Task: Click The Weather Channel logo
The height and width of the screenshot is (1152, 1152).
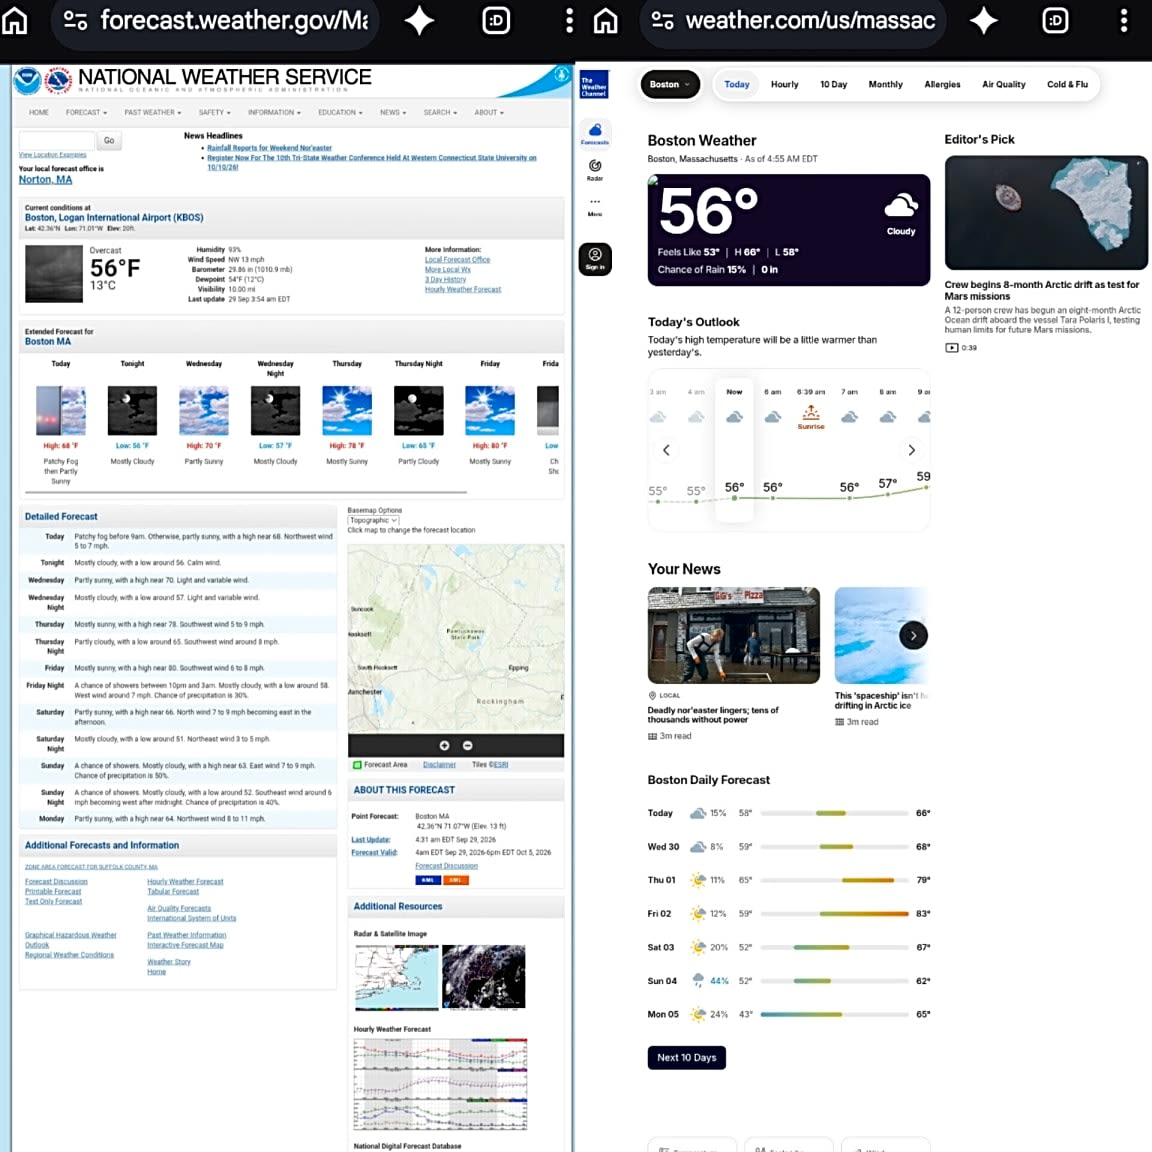Action: tap(594, 84)
